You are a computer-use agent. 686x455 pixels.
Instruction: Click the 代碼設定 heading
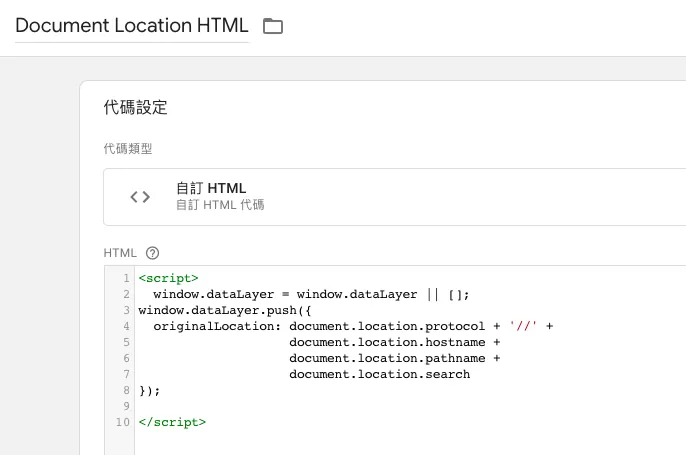coord(135,107)
